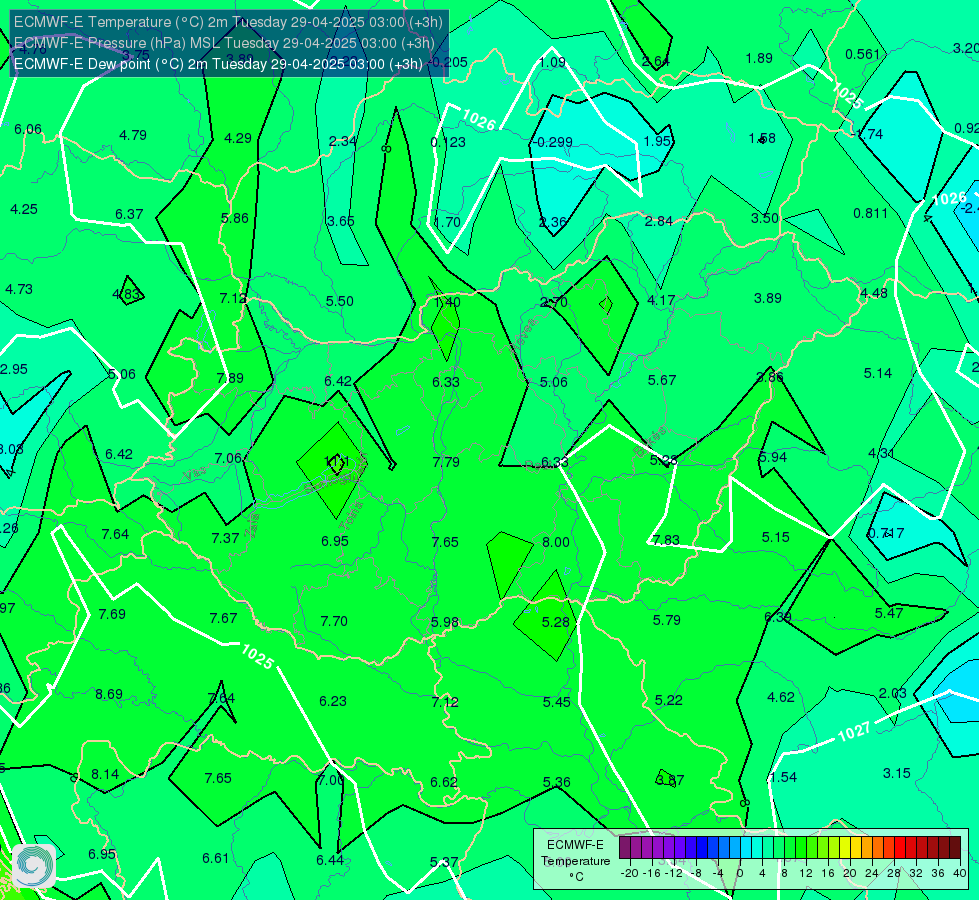Click the temperature value 4.25
Image resolution: width=979 pixels, height=900 pixels.
[24, 209]
